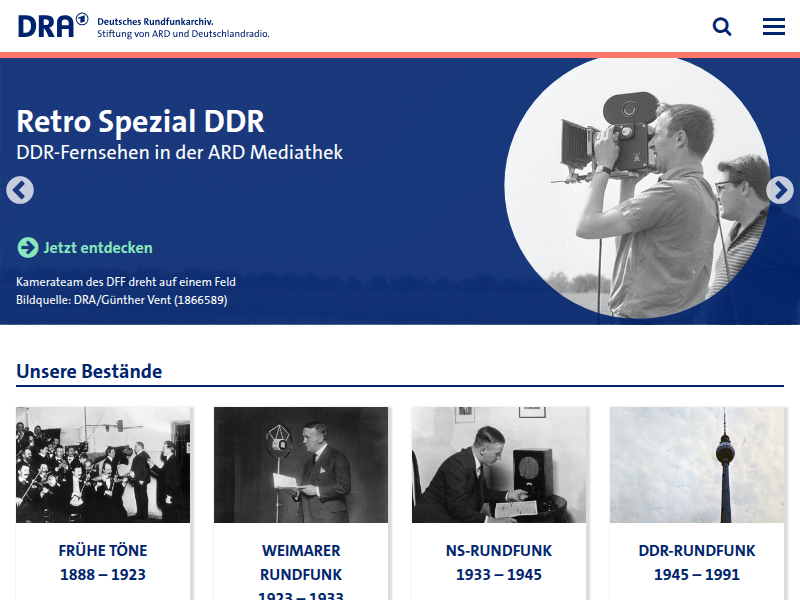Click the left chevron on the banner
The image size is (800, 600).
point(20,190)
